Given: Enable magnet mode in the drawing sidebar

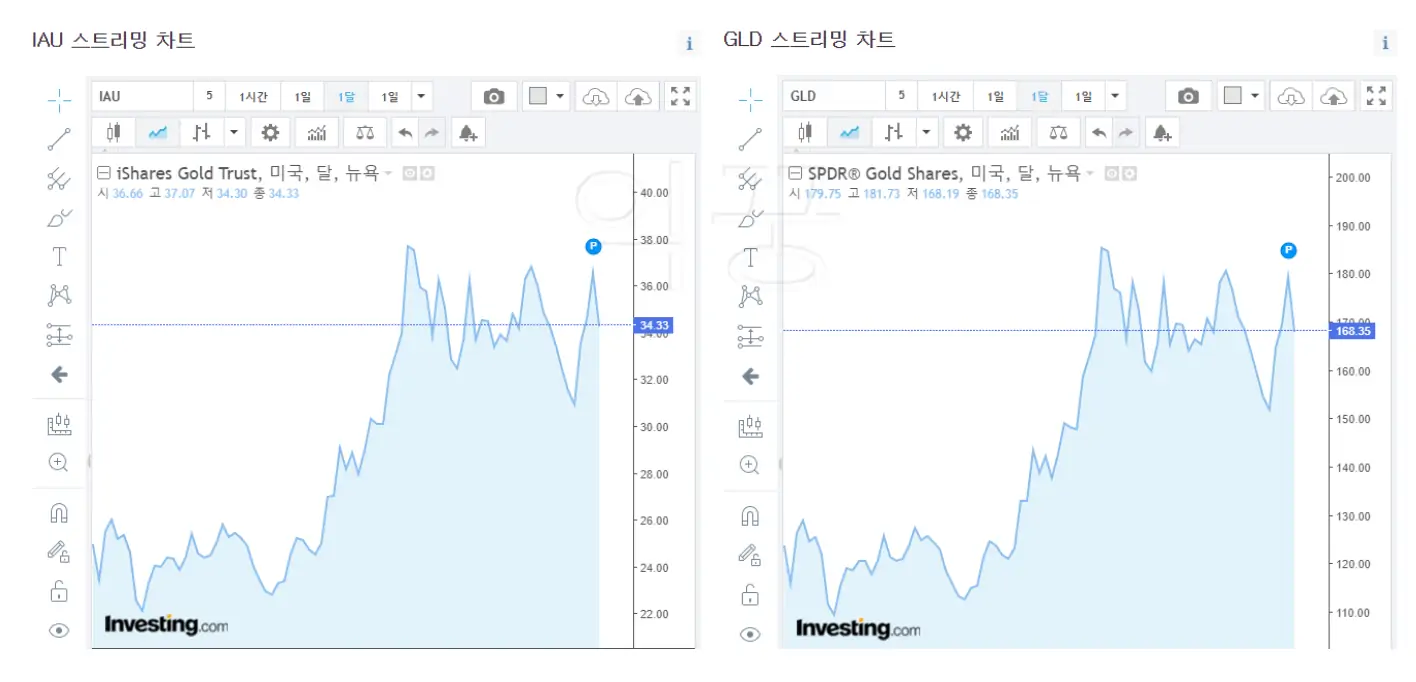Looking at the screenshot, I should coord(58,512).
